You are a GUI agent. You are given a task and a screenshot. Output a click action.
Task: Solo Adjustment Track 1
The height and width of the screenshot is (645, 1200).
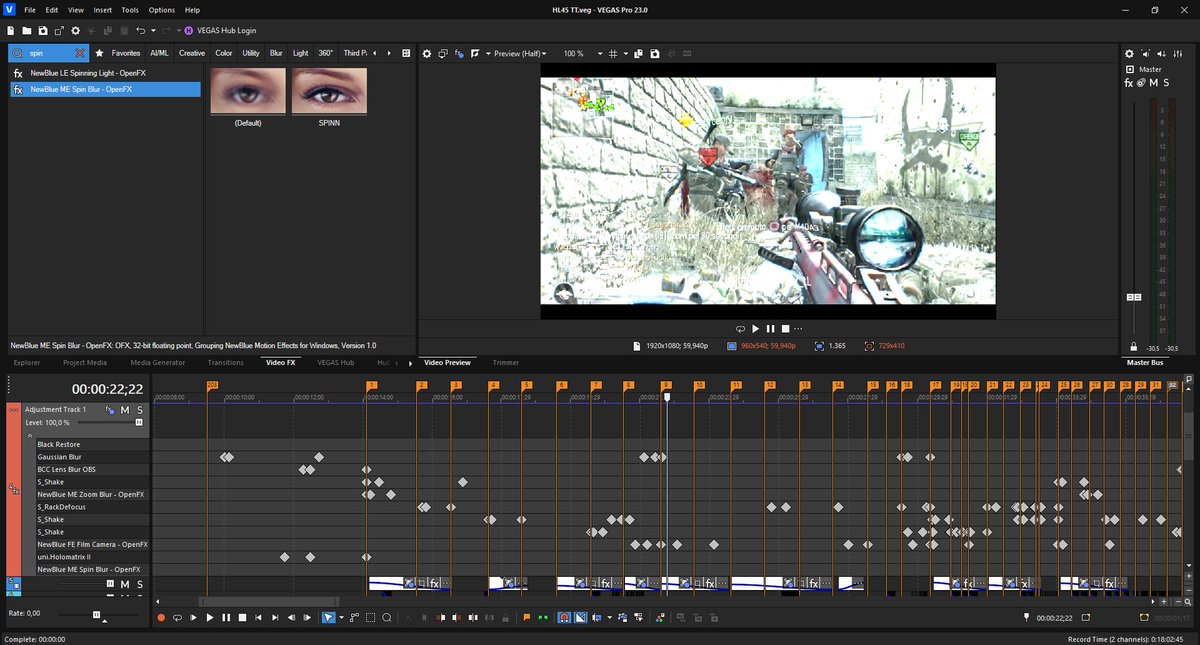[140, 410]
